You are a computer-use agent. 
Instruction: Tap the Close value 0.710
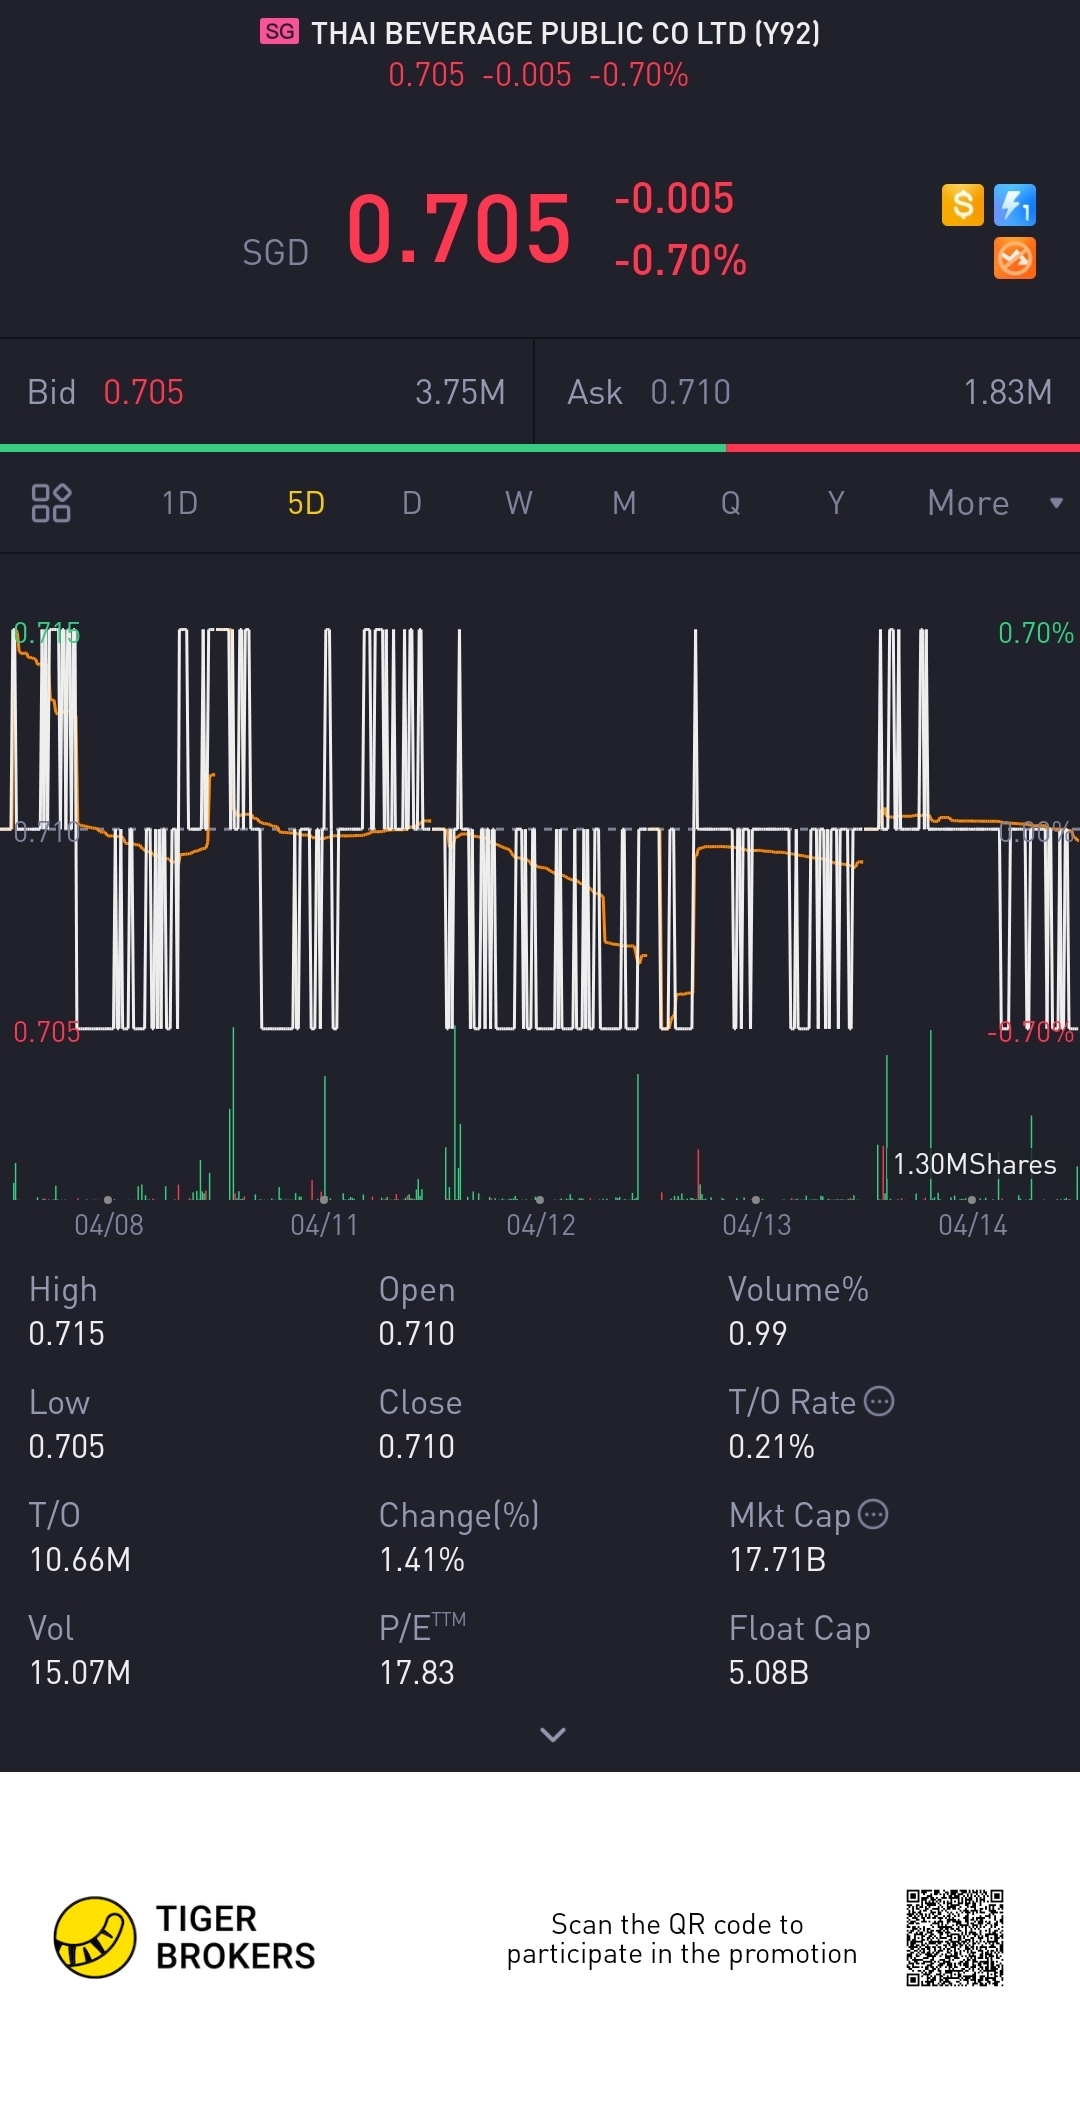tap(416, 1447)
